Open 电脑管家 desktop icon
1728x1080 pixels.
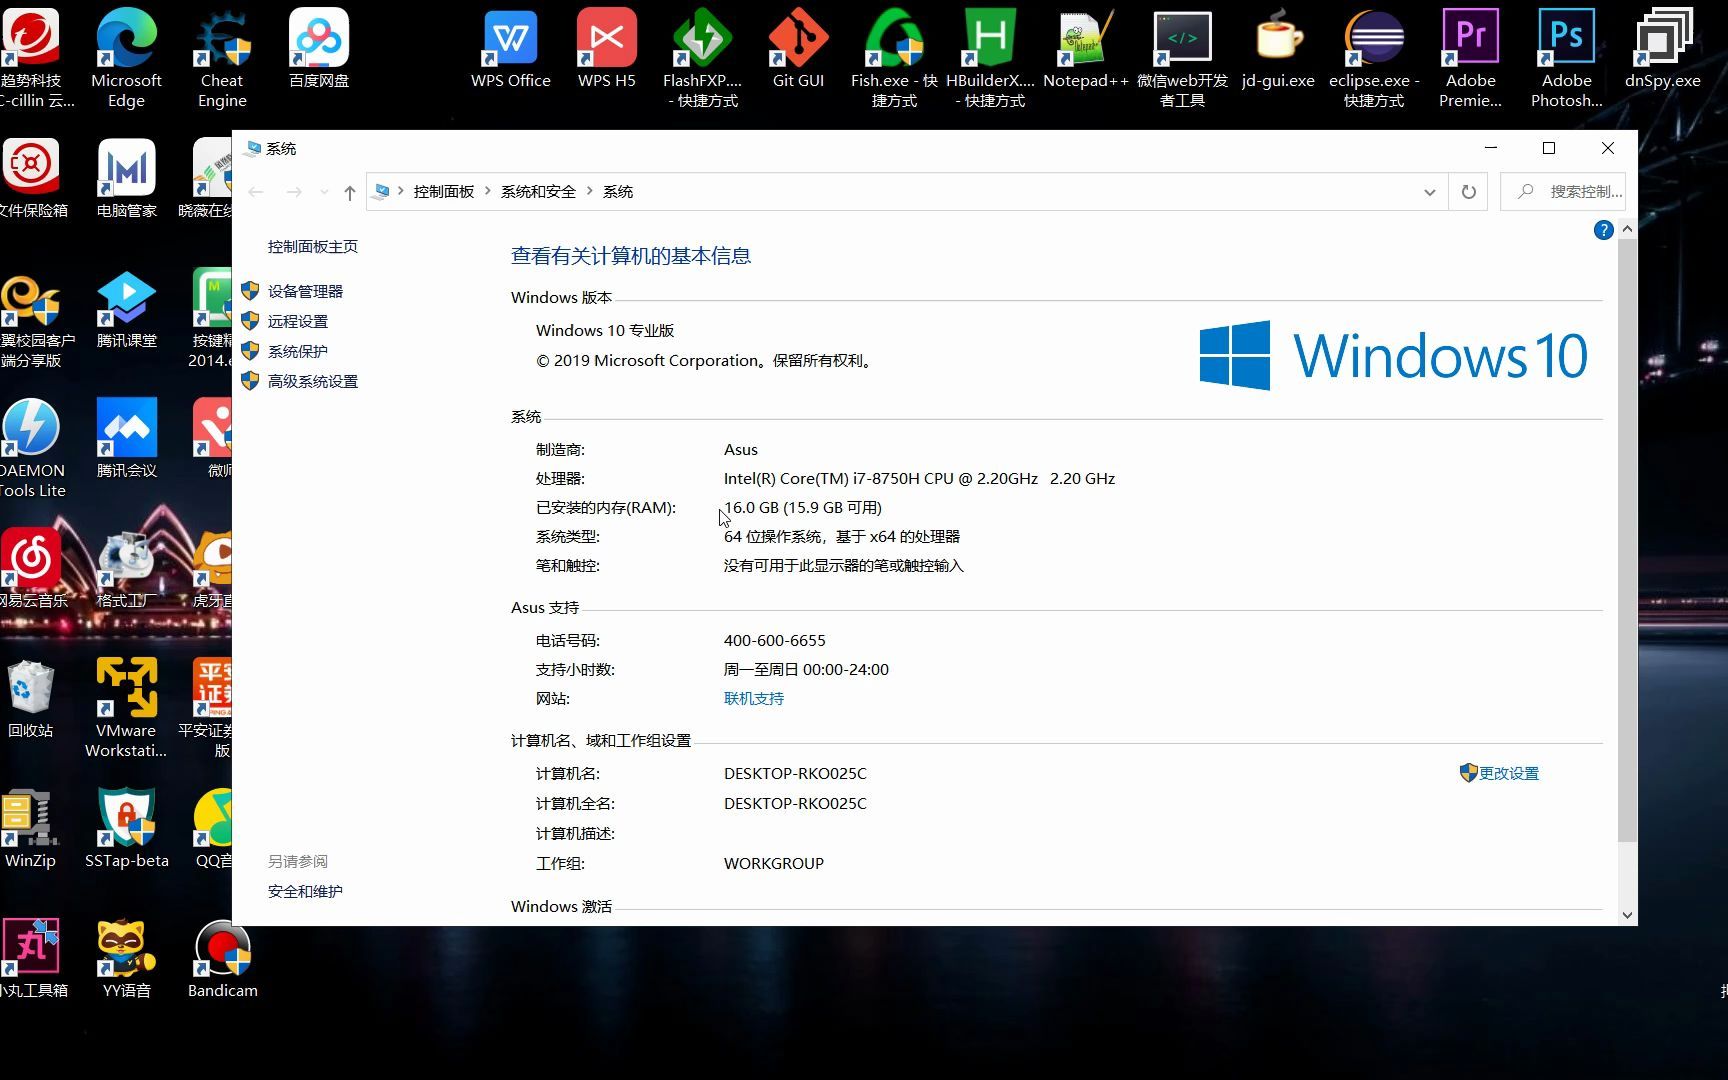tap(126, 178)
